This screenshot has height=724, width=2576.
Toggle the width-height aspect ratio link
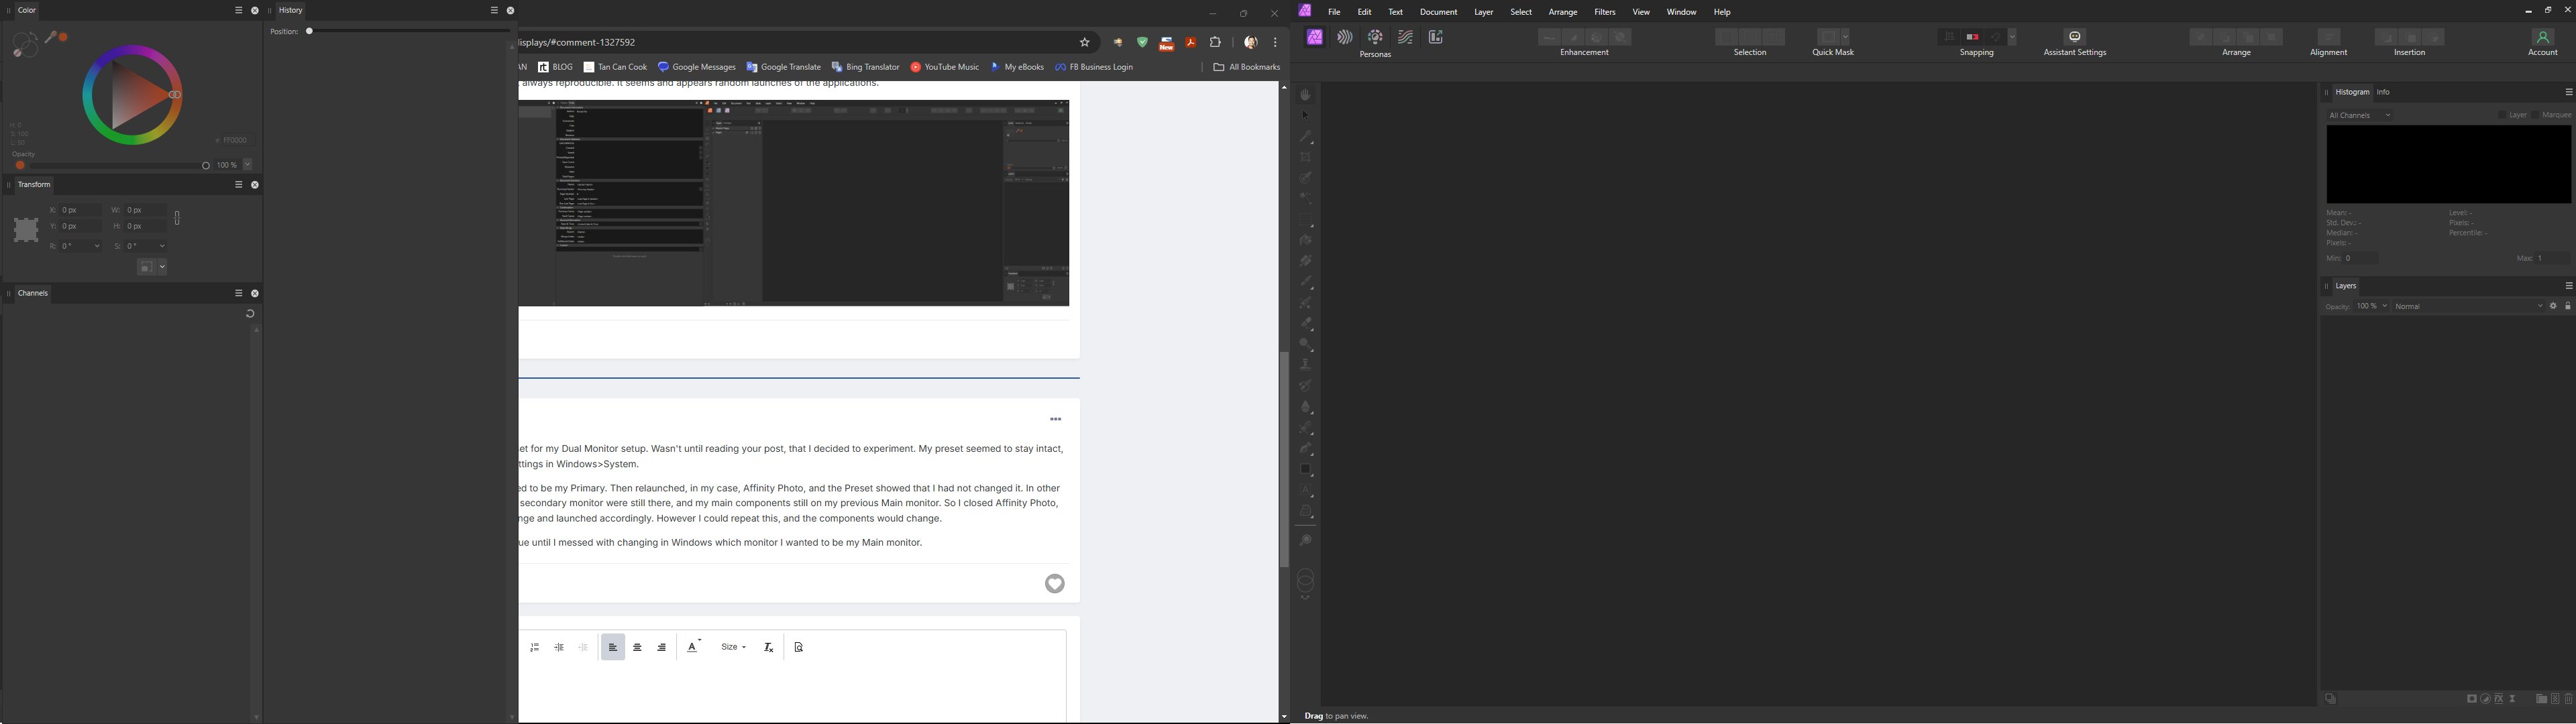(x=177, y=218)
